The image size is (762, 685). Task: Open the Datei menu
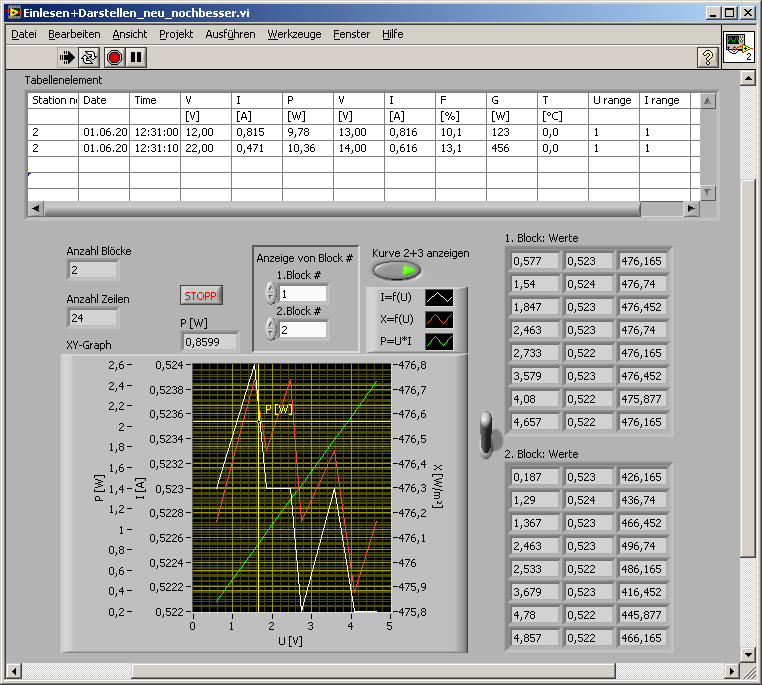click(24, 34)
